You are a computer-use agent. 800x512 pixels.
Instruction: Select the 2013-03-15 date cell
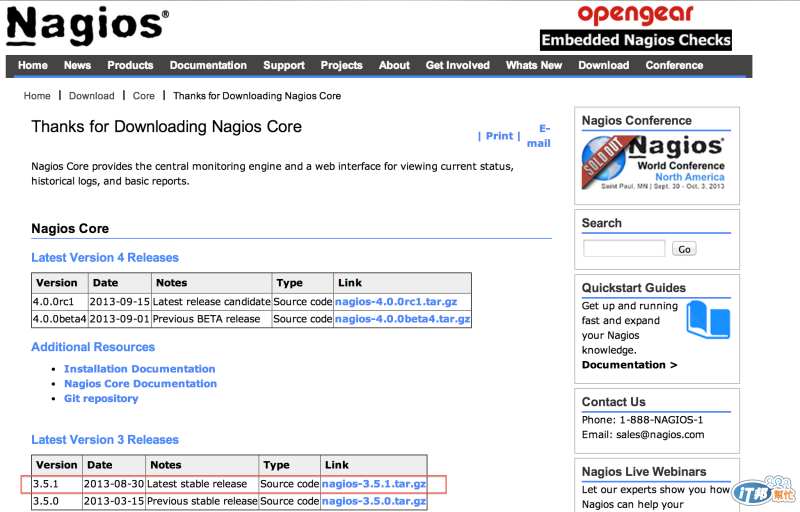coord(114,501)
